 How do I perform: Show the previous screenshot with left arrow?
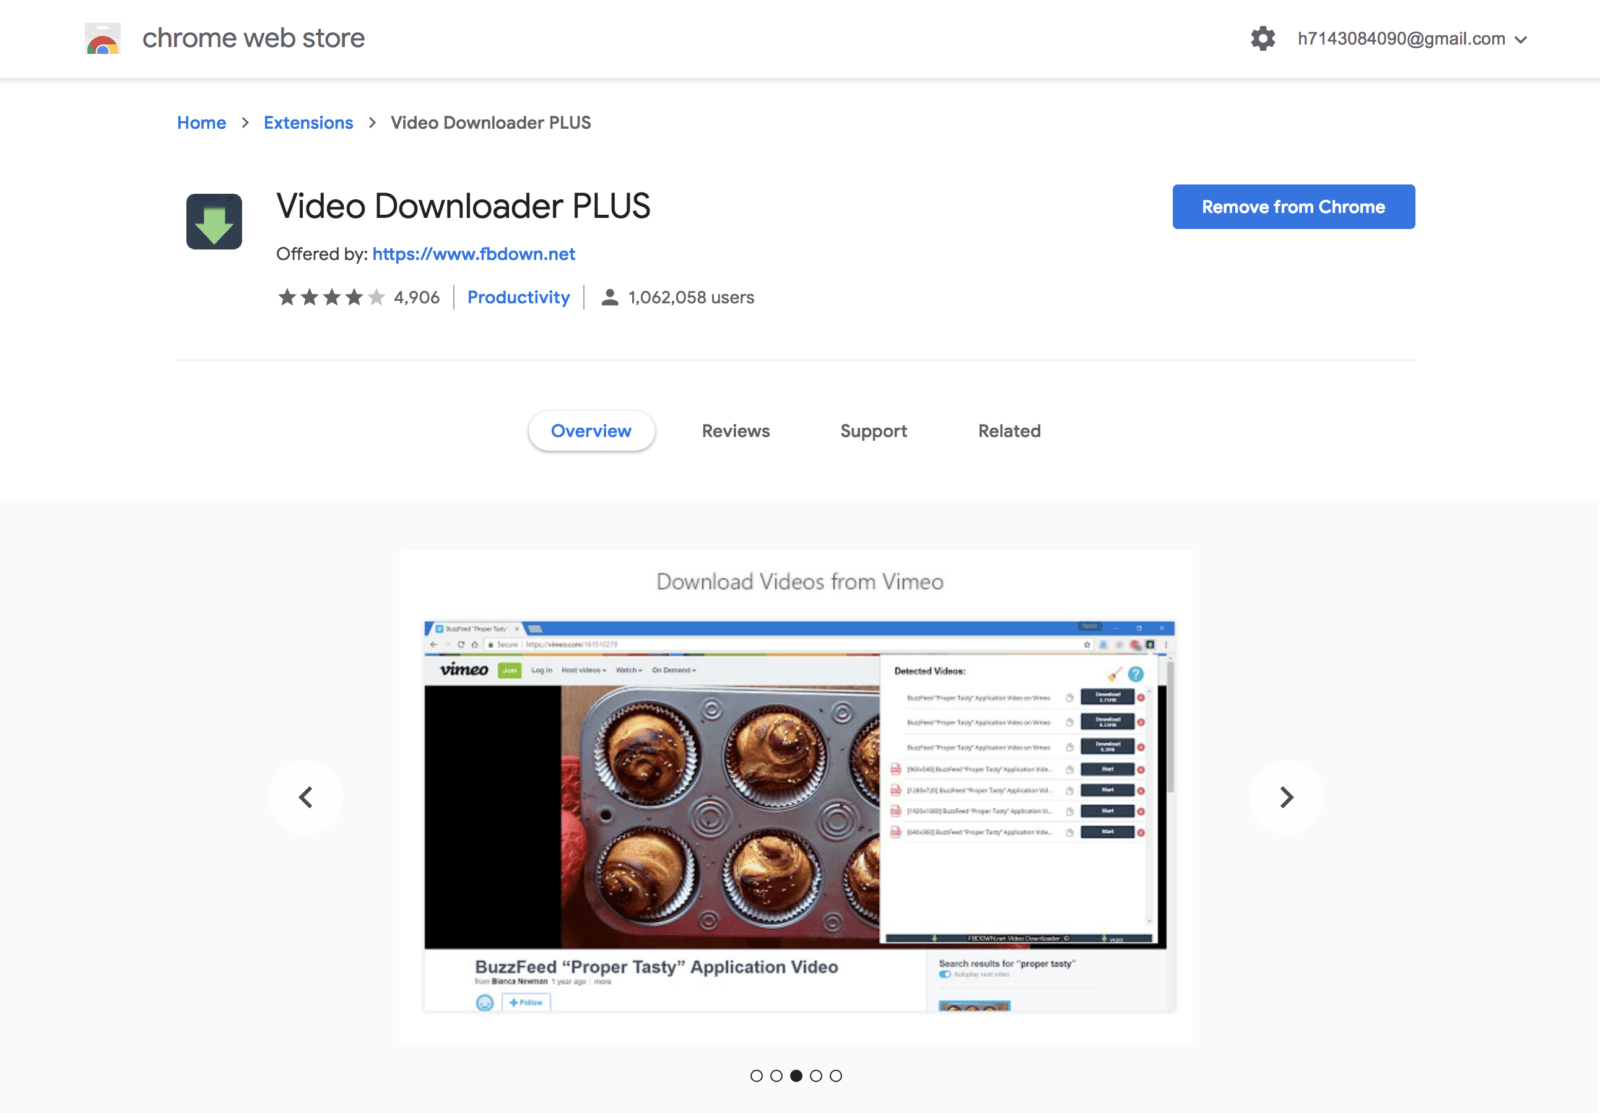pyautogui.click(x=306, y=797)
